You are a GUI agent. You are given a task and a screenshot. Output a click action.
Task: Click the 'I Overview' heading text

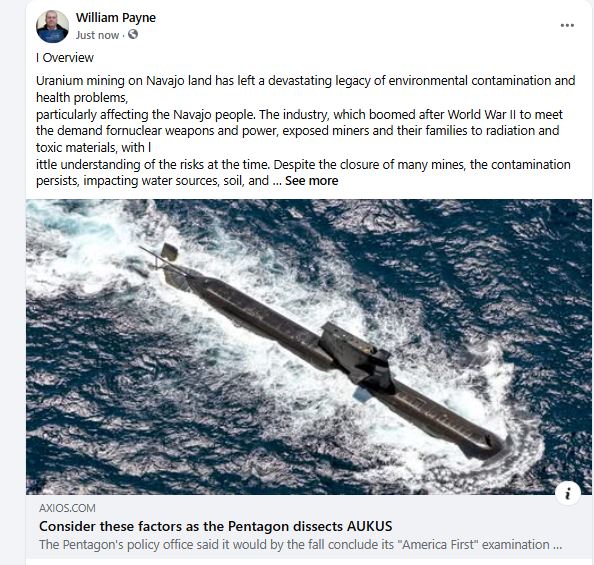coord(65,58)
